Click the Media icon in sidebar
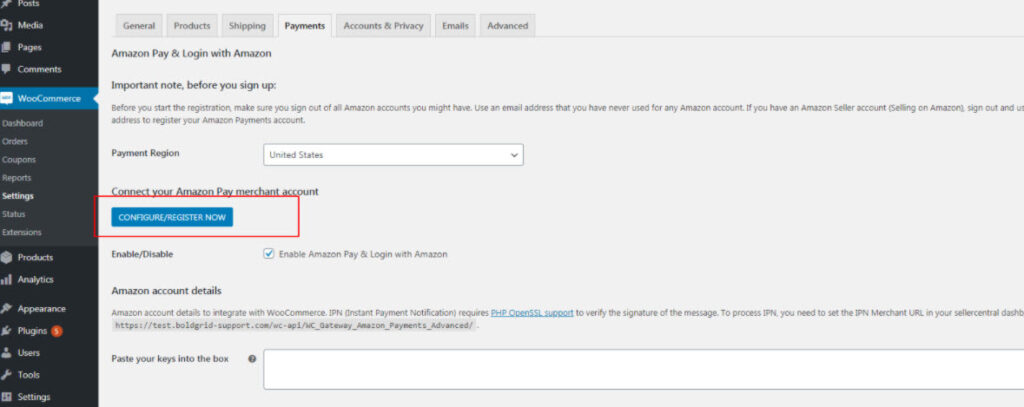The height and width of the screenshot is (407, 1024). click(7, 25)
